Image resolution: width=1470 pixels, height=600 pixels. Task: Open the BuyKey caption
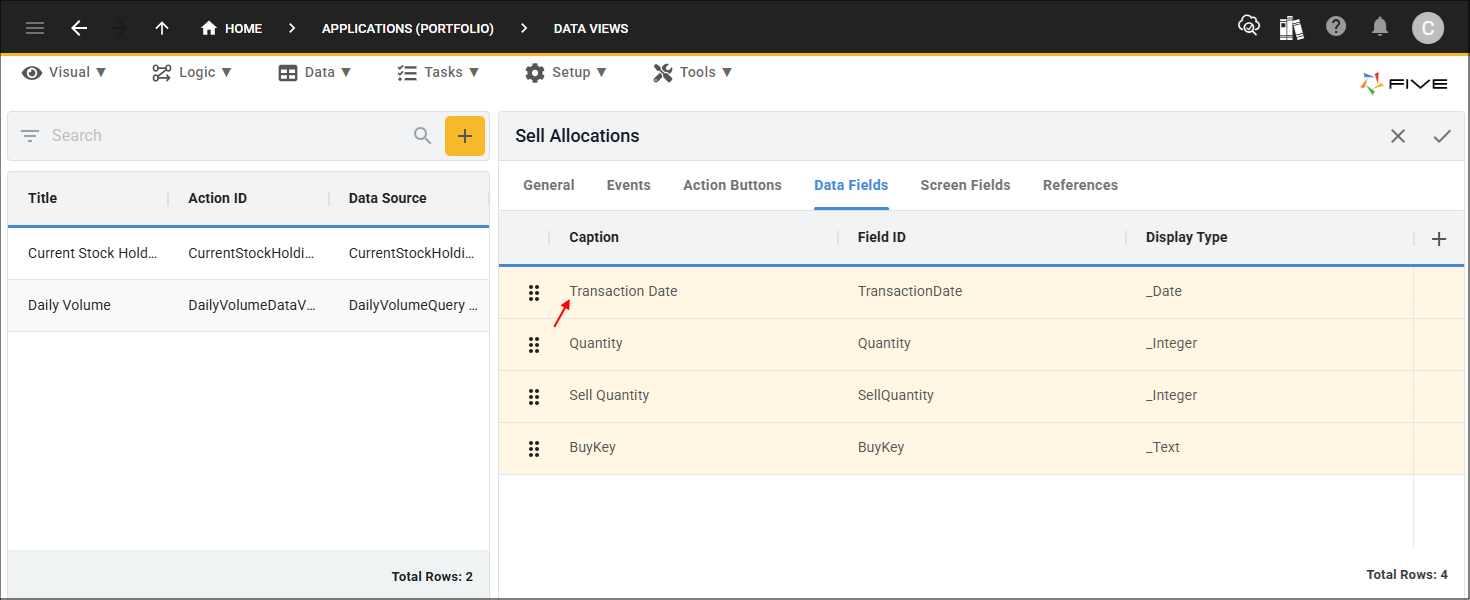[x=593, y=447]
